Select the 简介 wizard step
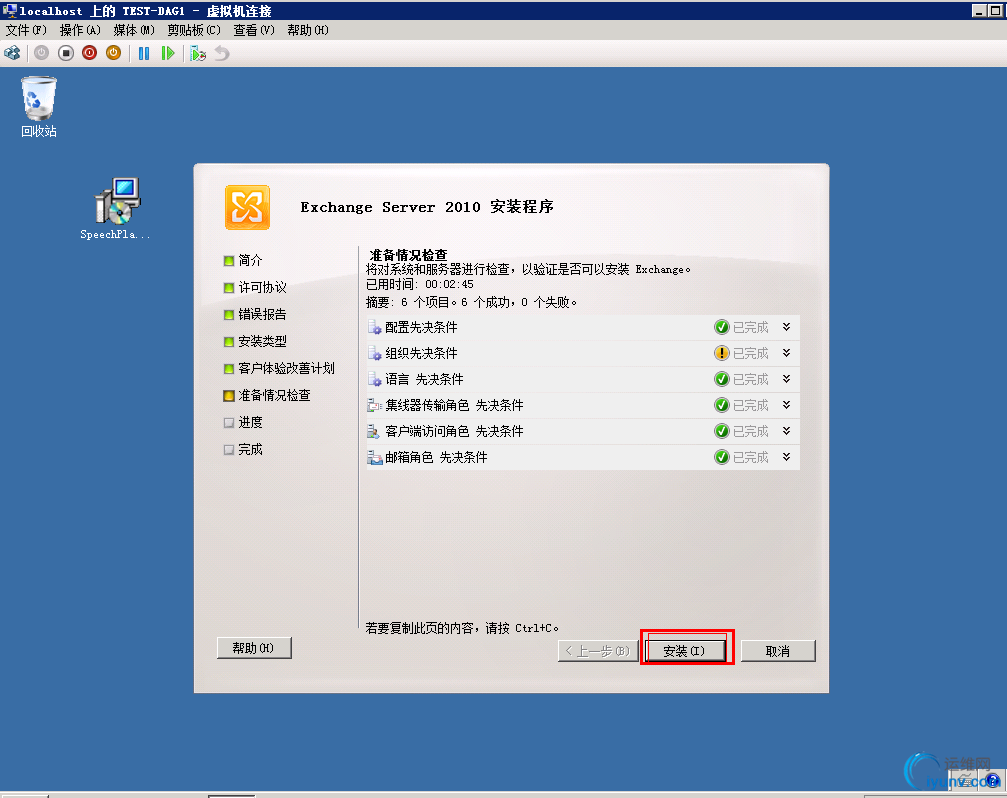The image size is (1007, 798). click(x=250, y=261)
